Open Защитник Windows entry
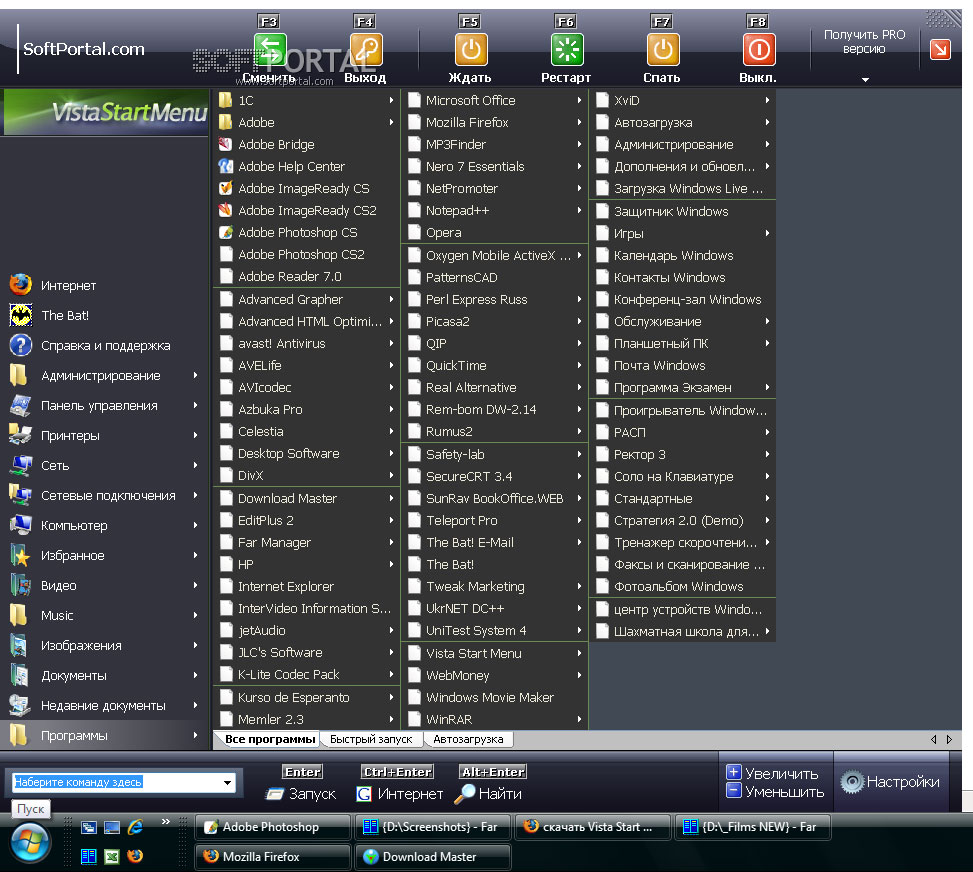Screen dimensions: 973x872 coord(683,212)
